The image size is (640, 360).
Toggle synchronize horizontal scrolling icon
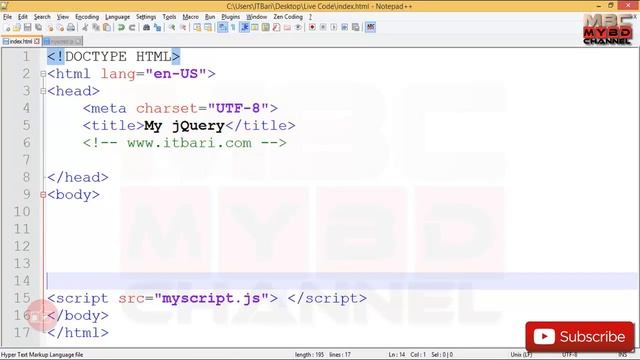tap(208, 27)
